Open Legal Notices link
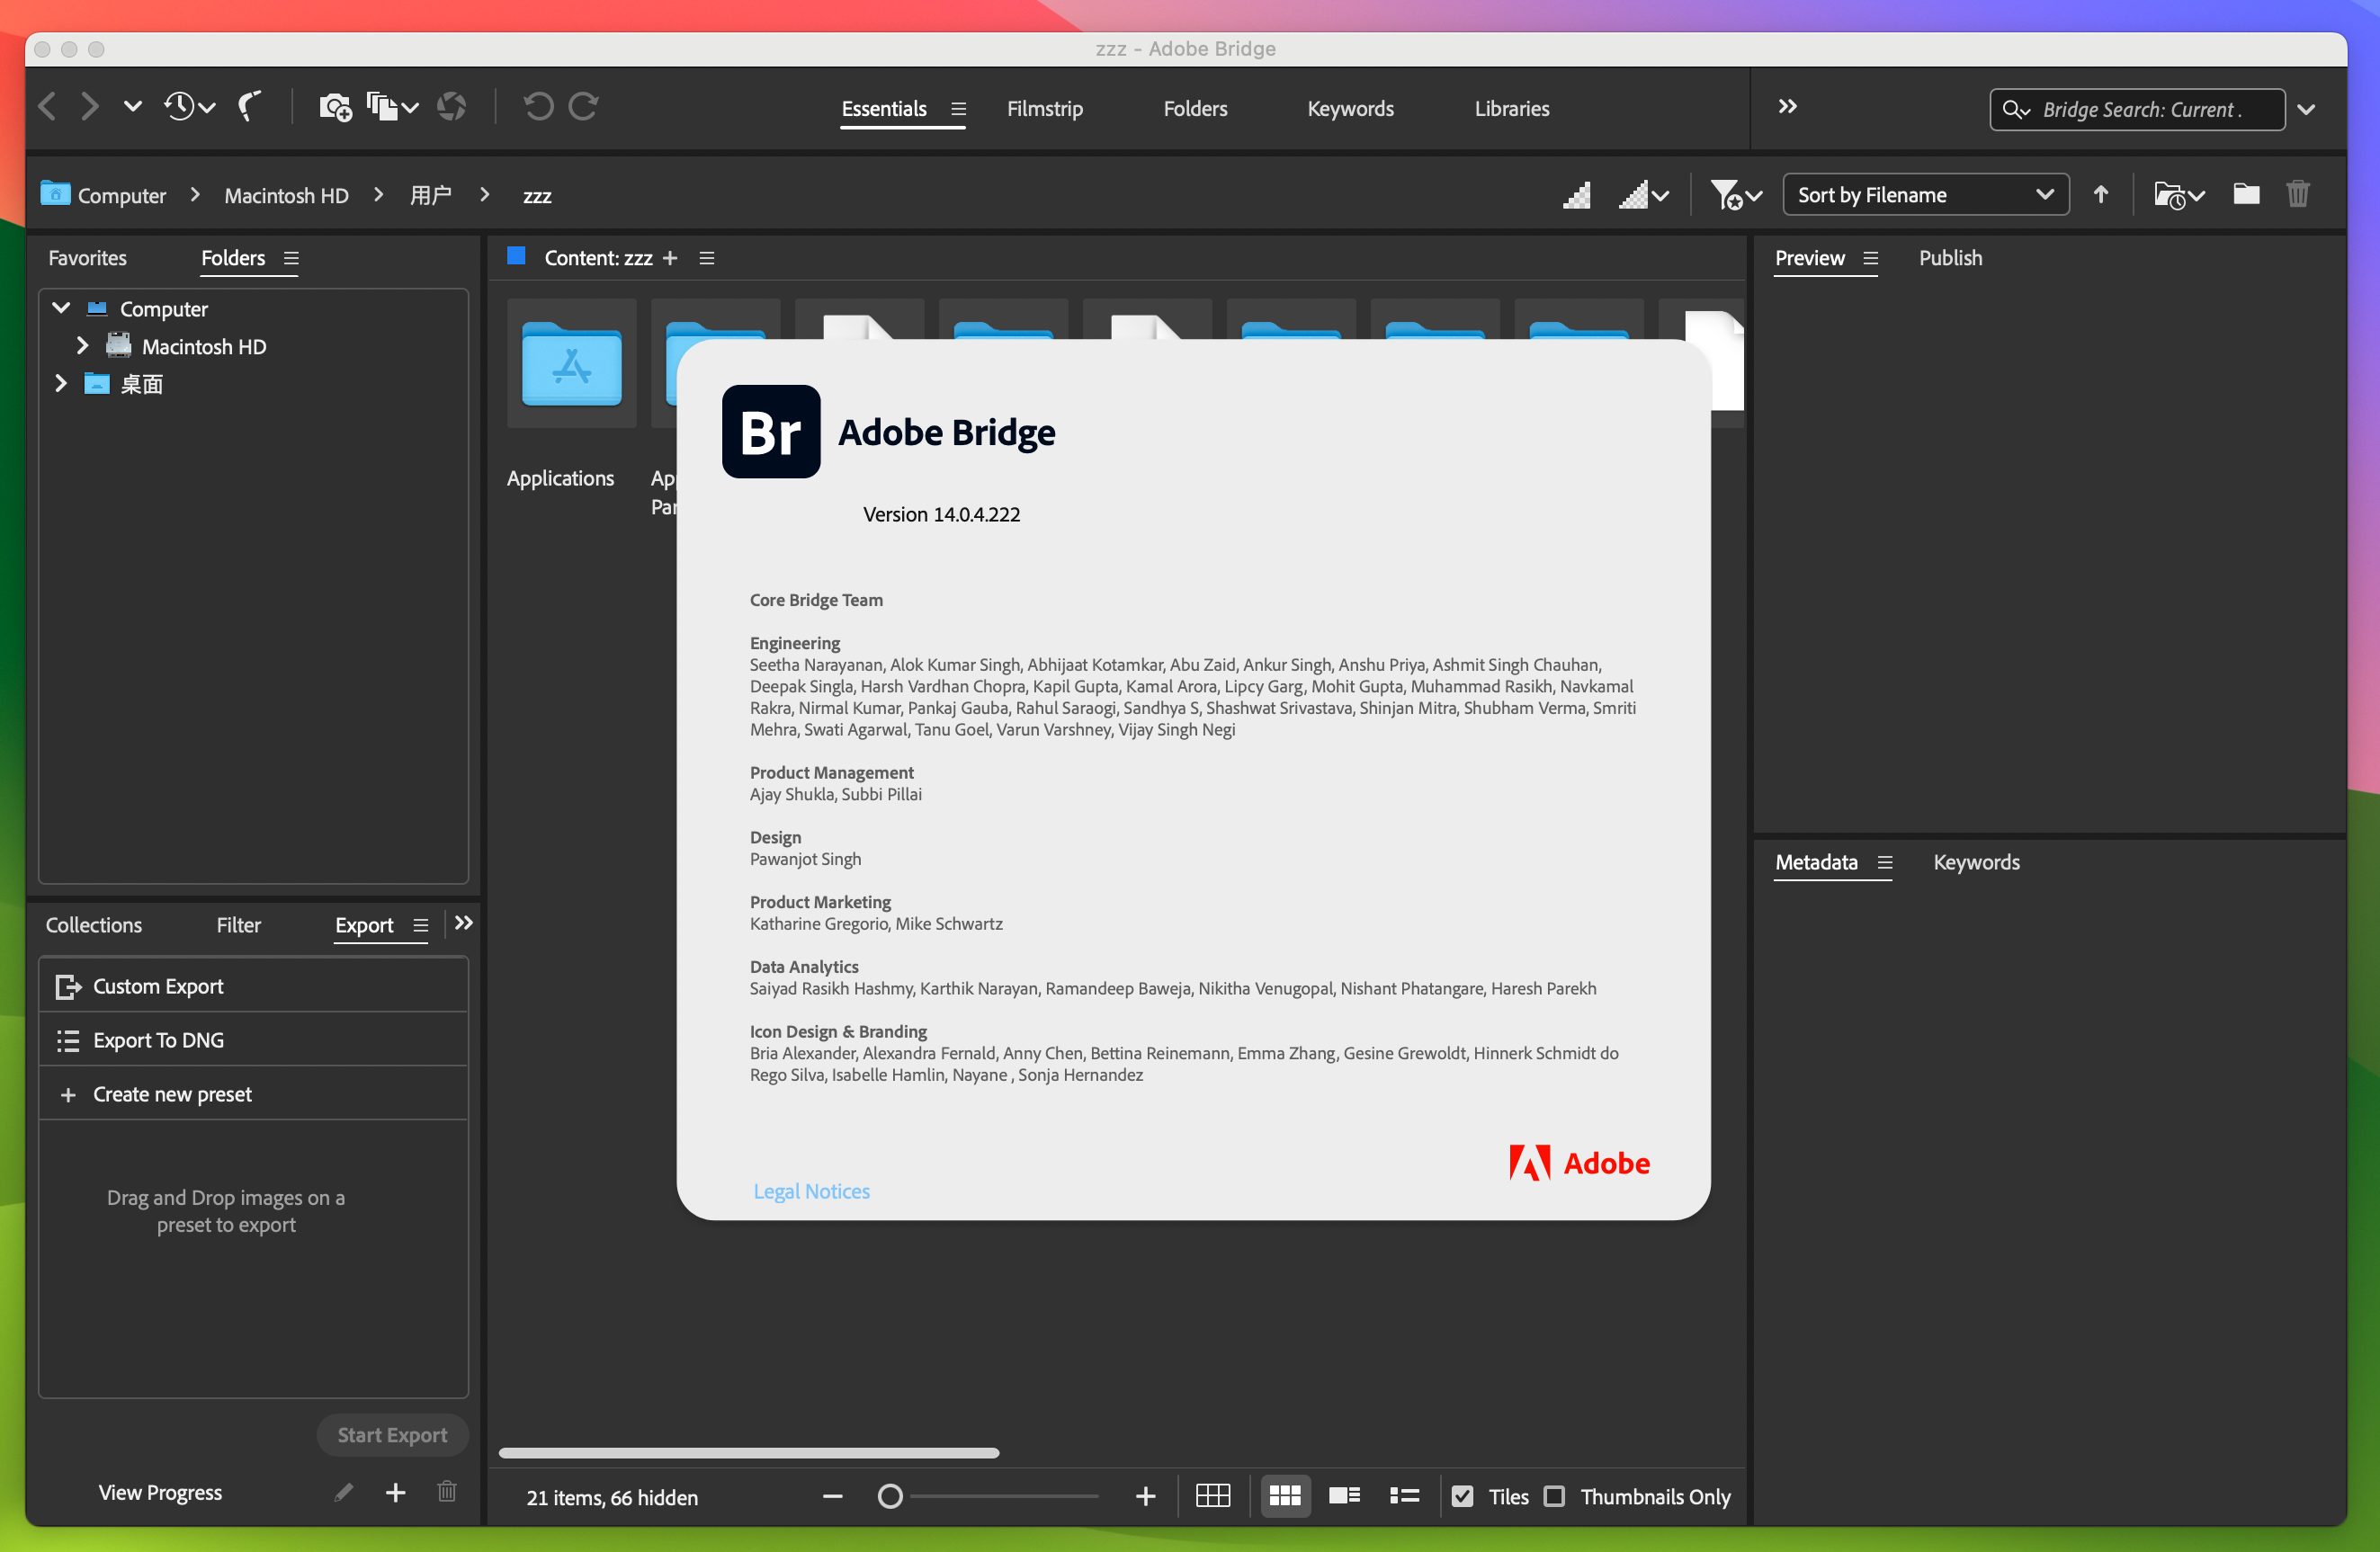Viewport: 2380px width, 1552px height. [x=810, y=1190]
